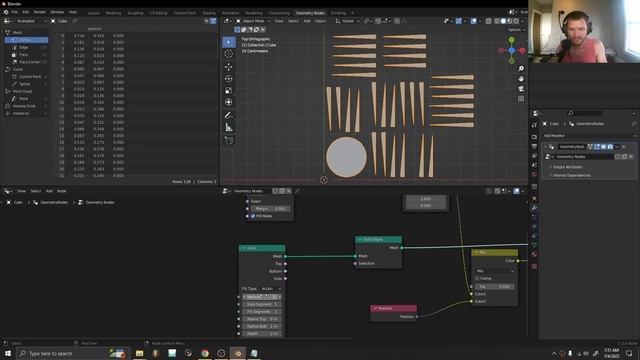The height and width of the screenshot is (360, 640).
Task: Select Vertex domain in spreadsheet sidebar
Action: [x=27, y=40]
